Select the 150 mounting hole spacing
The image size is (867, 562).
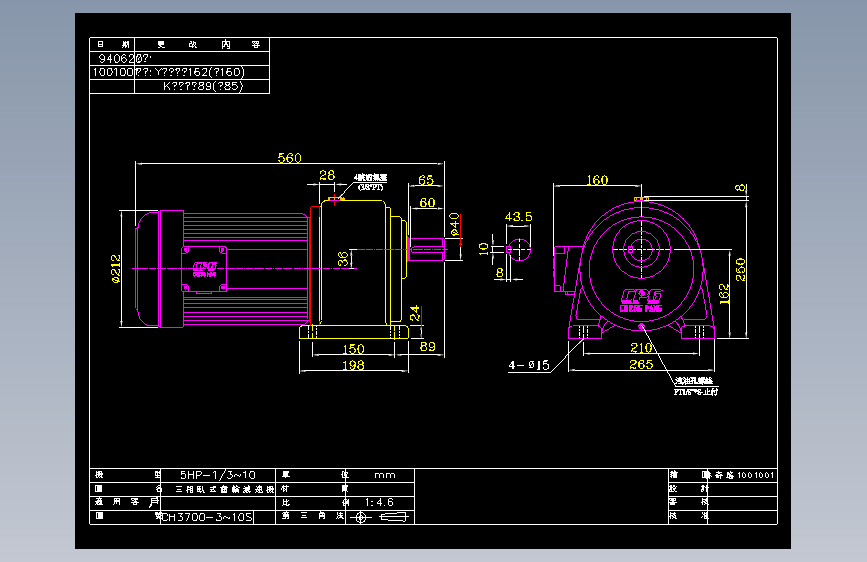coord(353,349)
